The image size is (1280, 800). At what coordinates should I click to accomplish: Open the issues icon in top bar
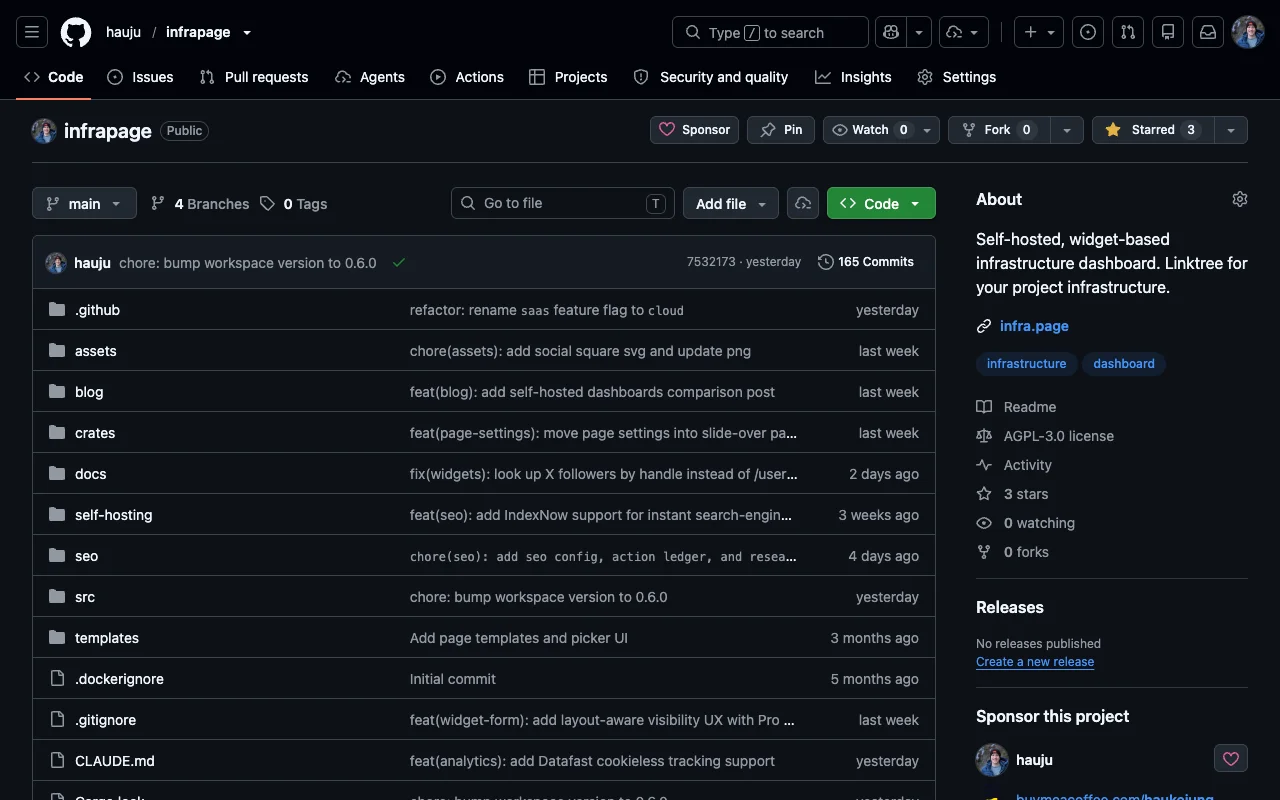click(1088, 32)
